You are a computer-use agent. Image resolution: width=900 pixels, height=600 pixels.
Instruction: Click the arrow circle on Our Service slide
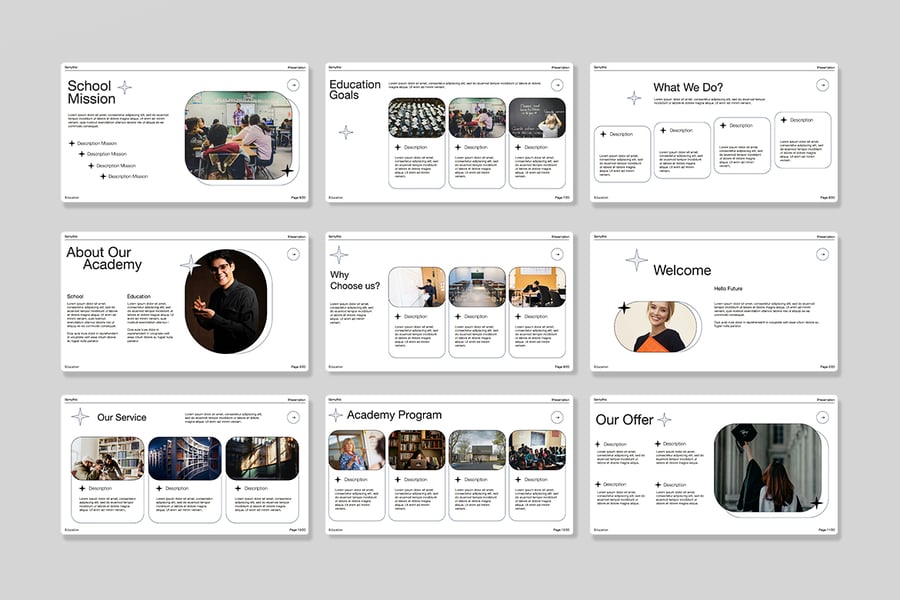[x=292, y=417]
